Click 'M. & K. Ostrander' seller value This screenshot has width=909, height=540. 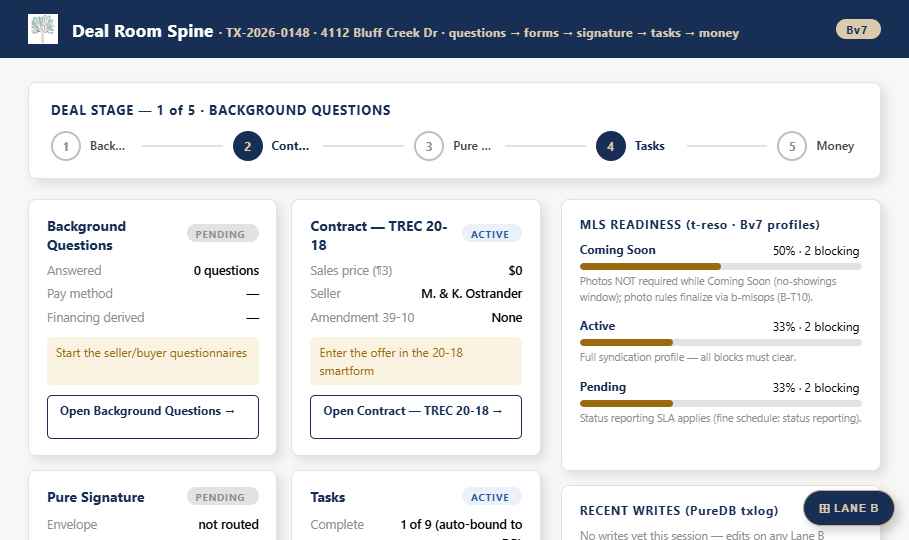click(471, 293)
